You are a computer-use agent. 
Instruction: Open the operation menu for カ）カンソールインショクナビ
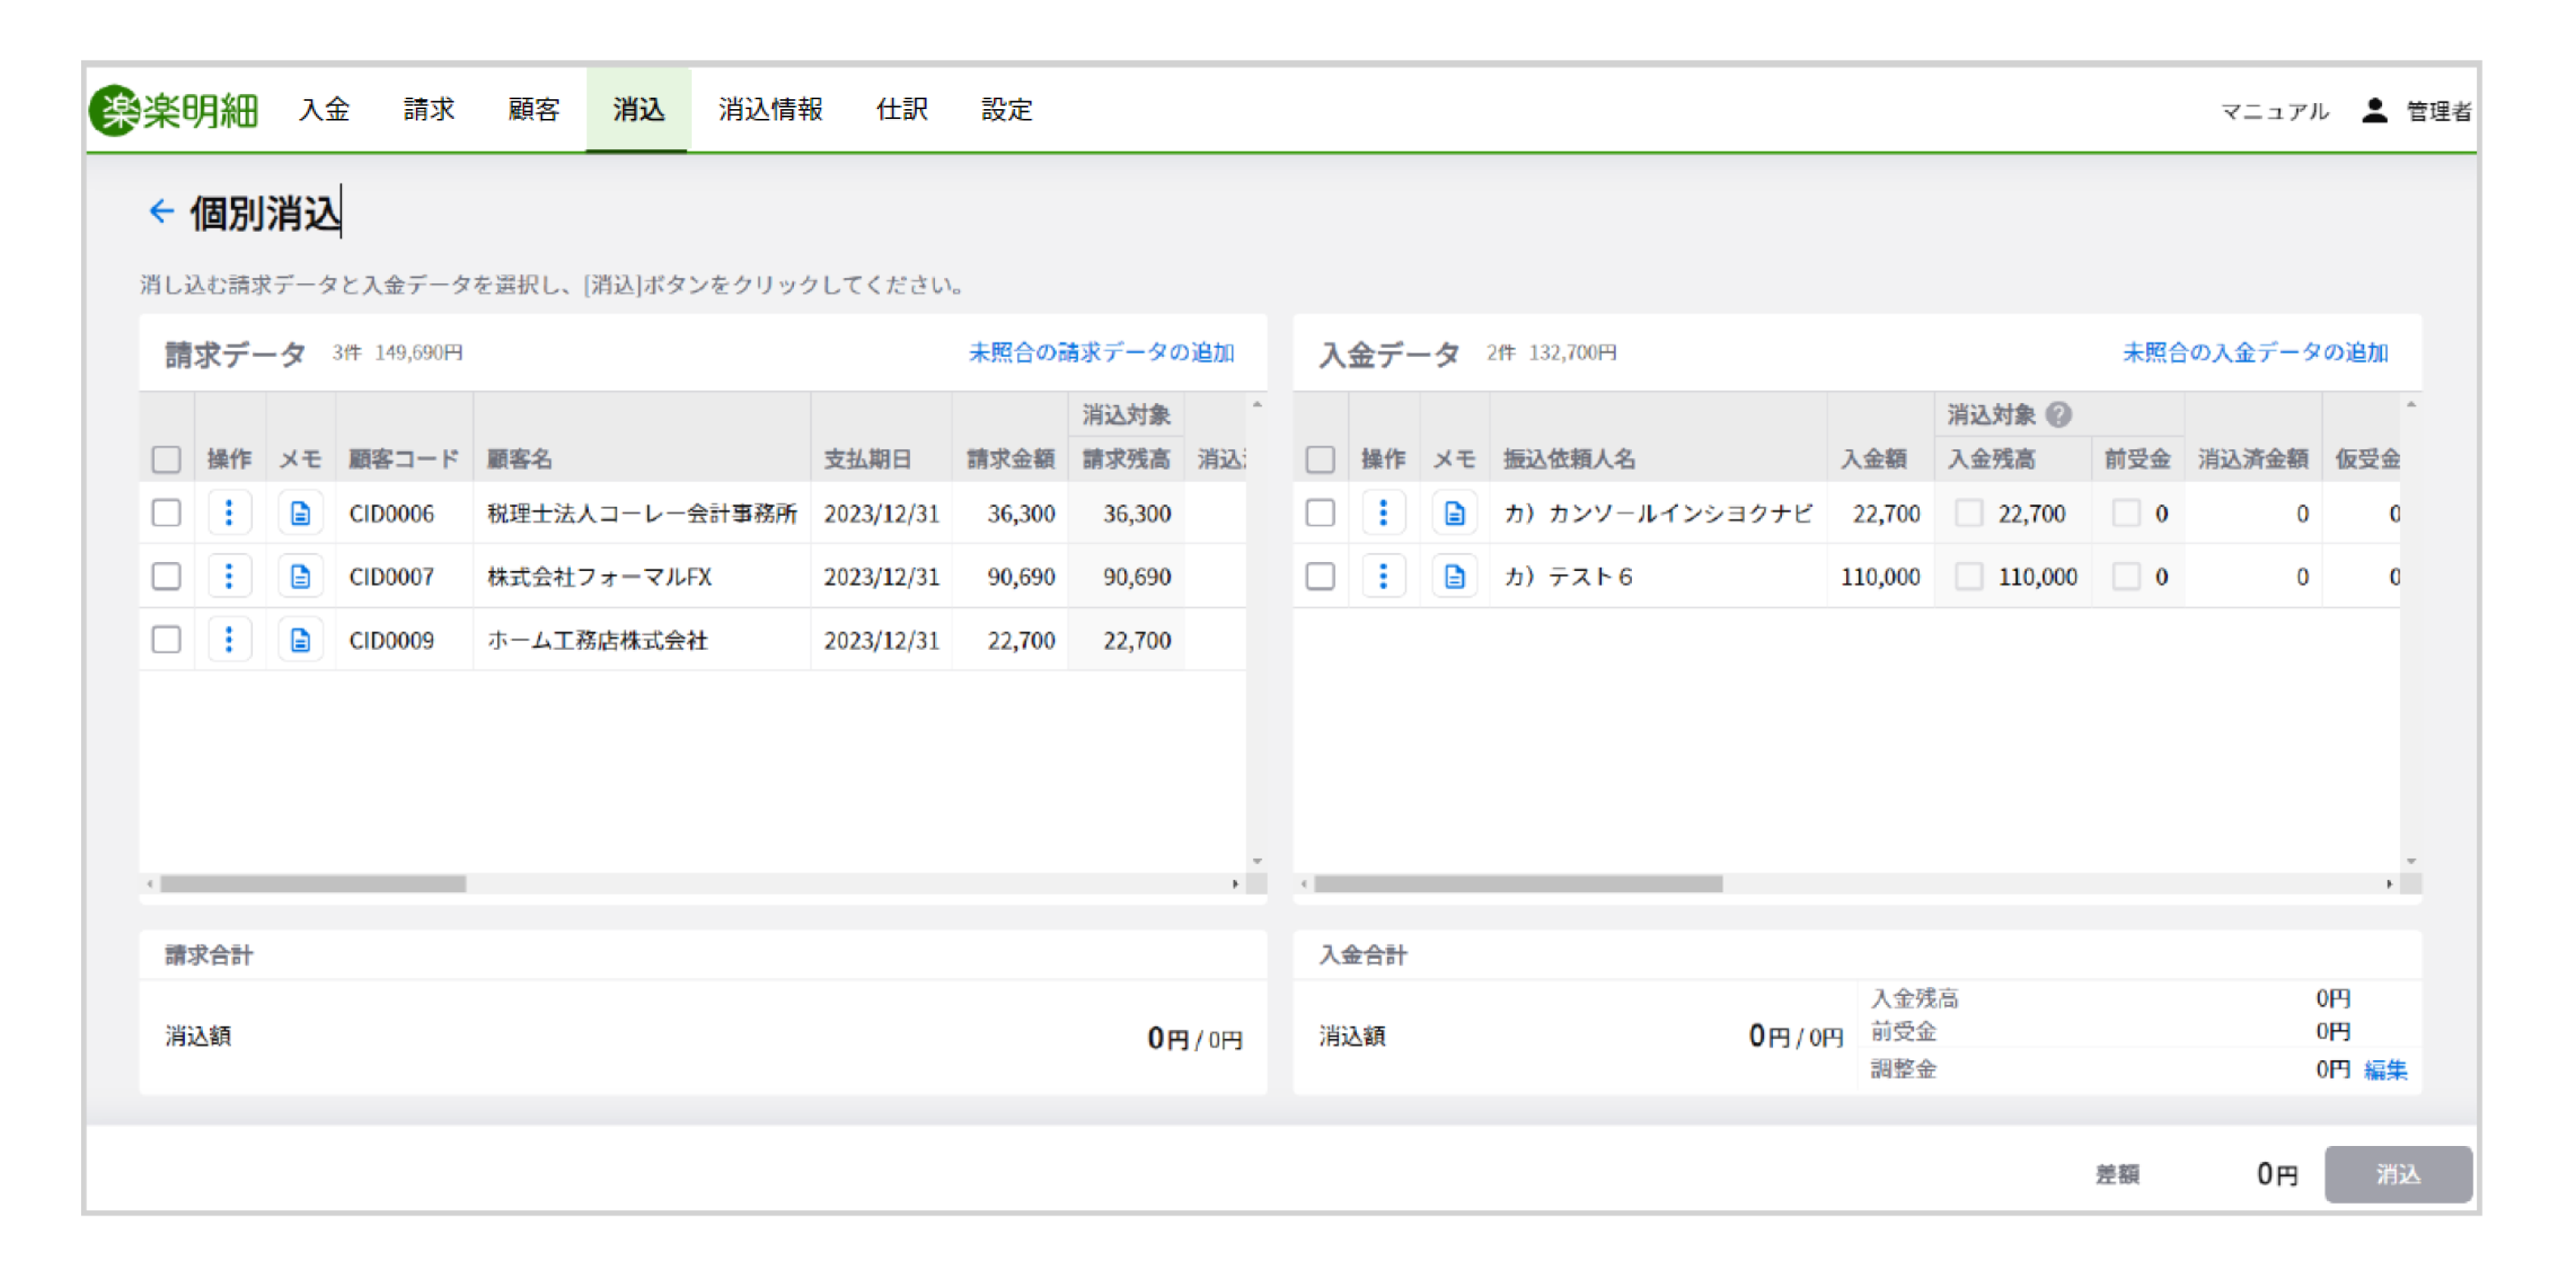pos(1384,513)
